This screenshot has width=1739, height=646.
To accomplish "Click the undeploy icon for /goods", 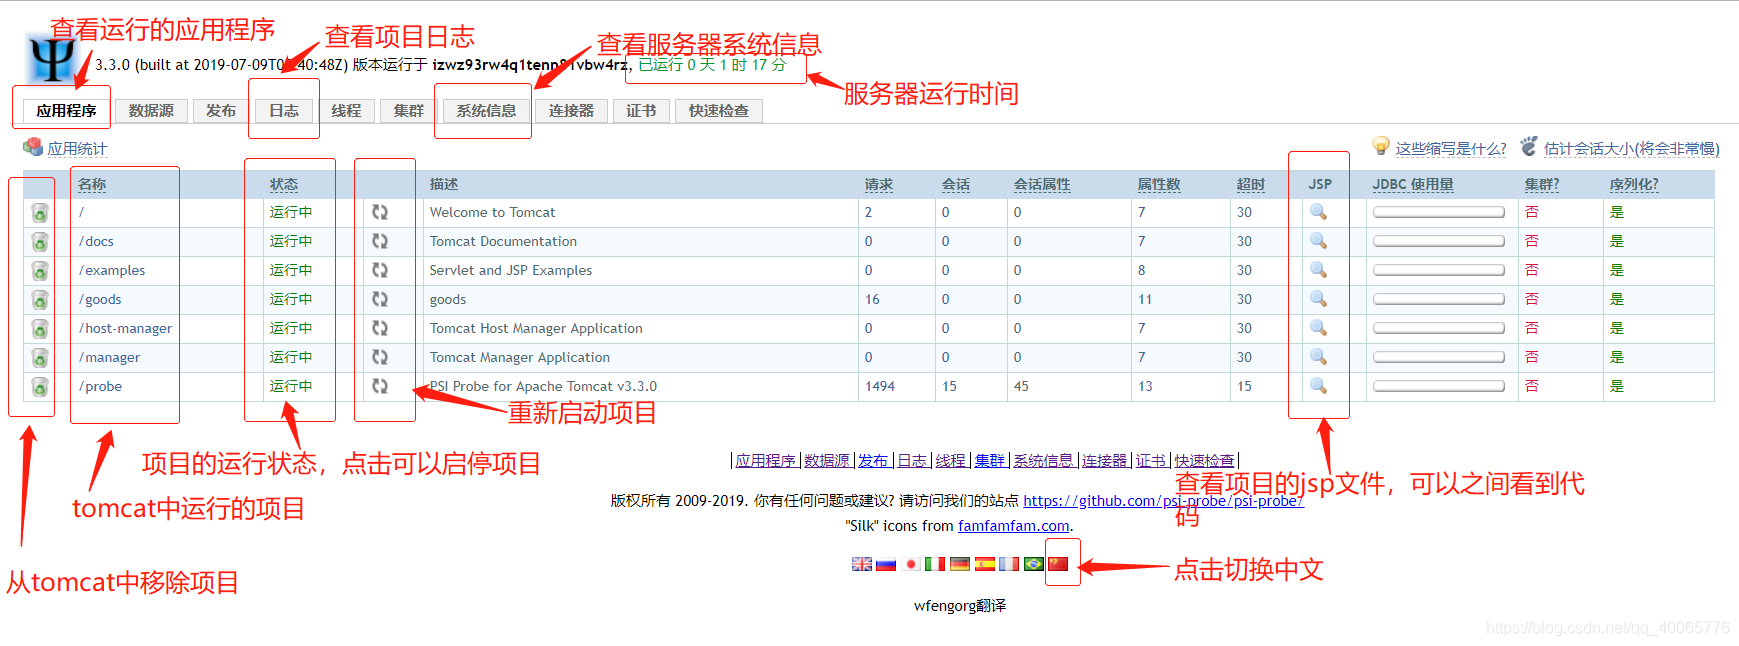I will 39,300.
